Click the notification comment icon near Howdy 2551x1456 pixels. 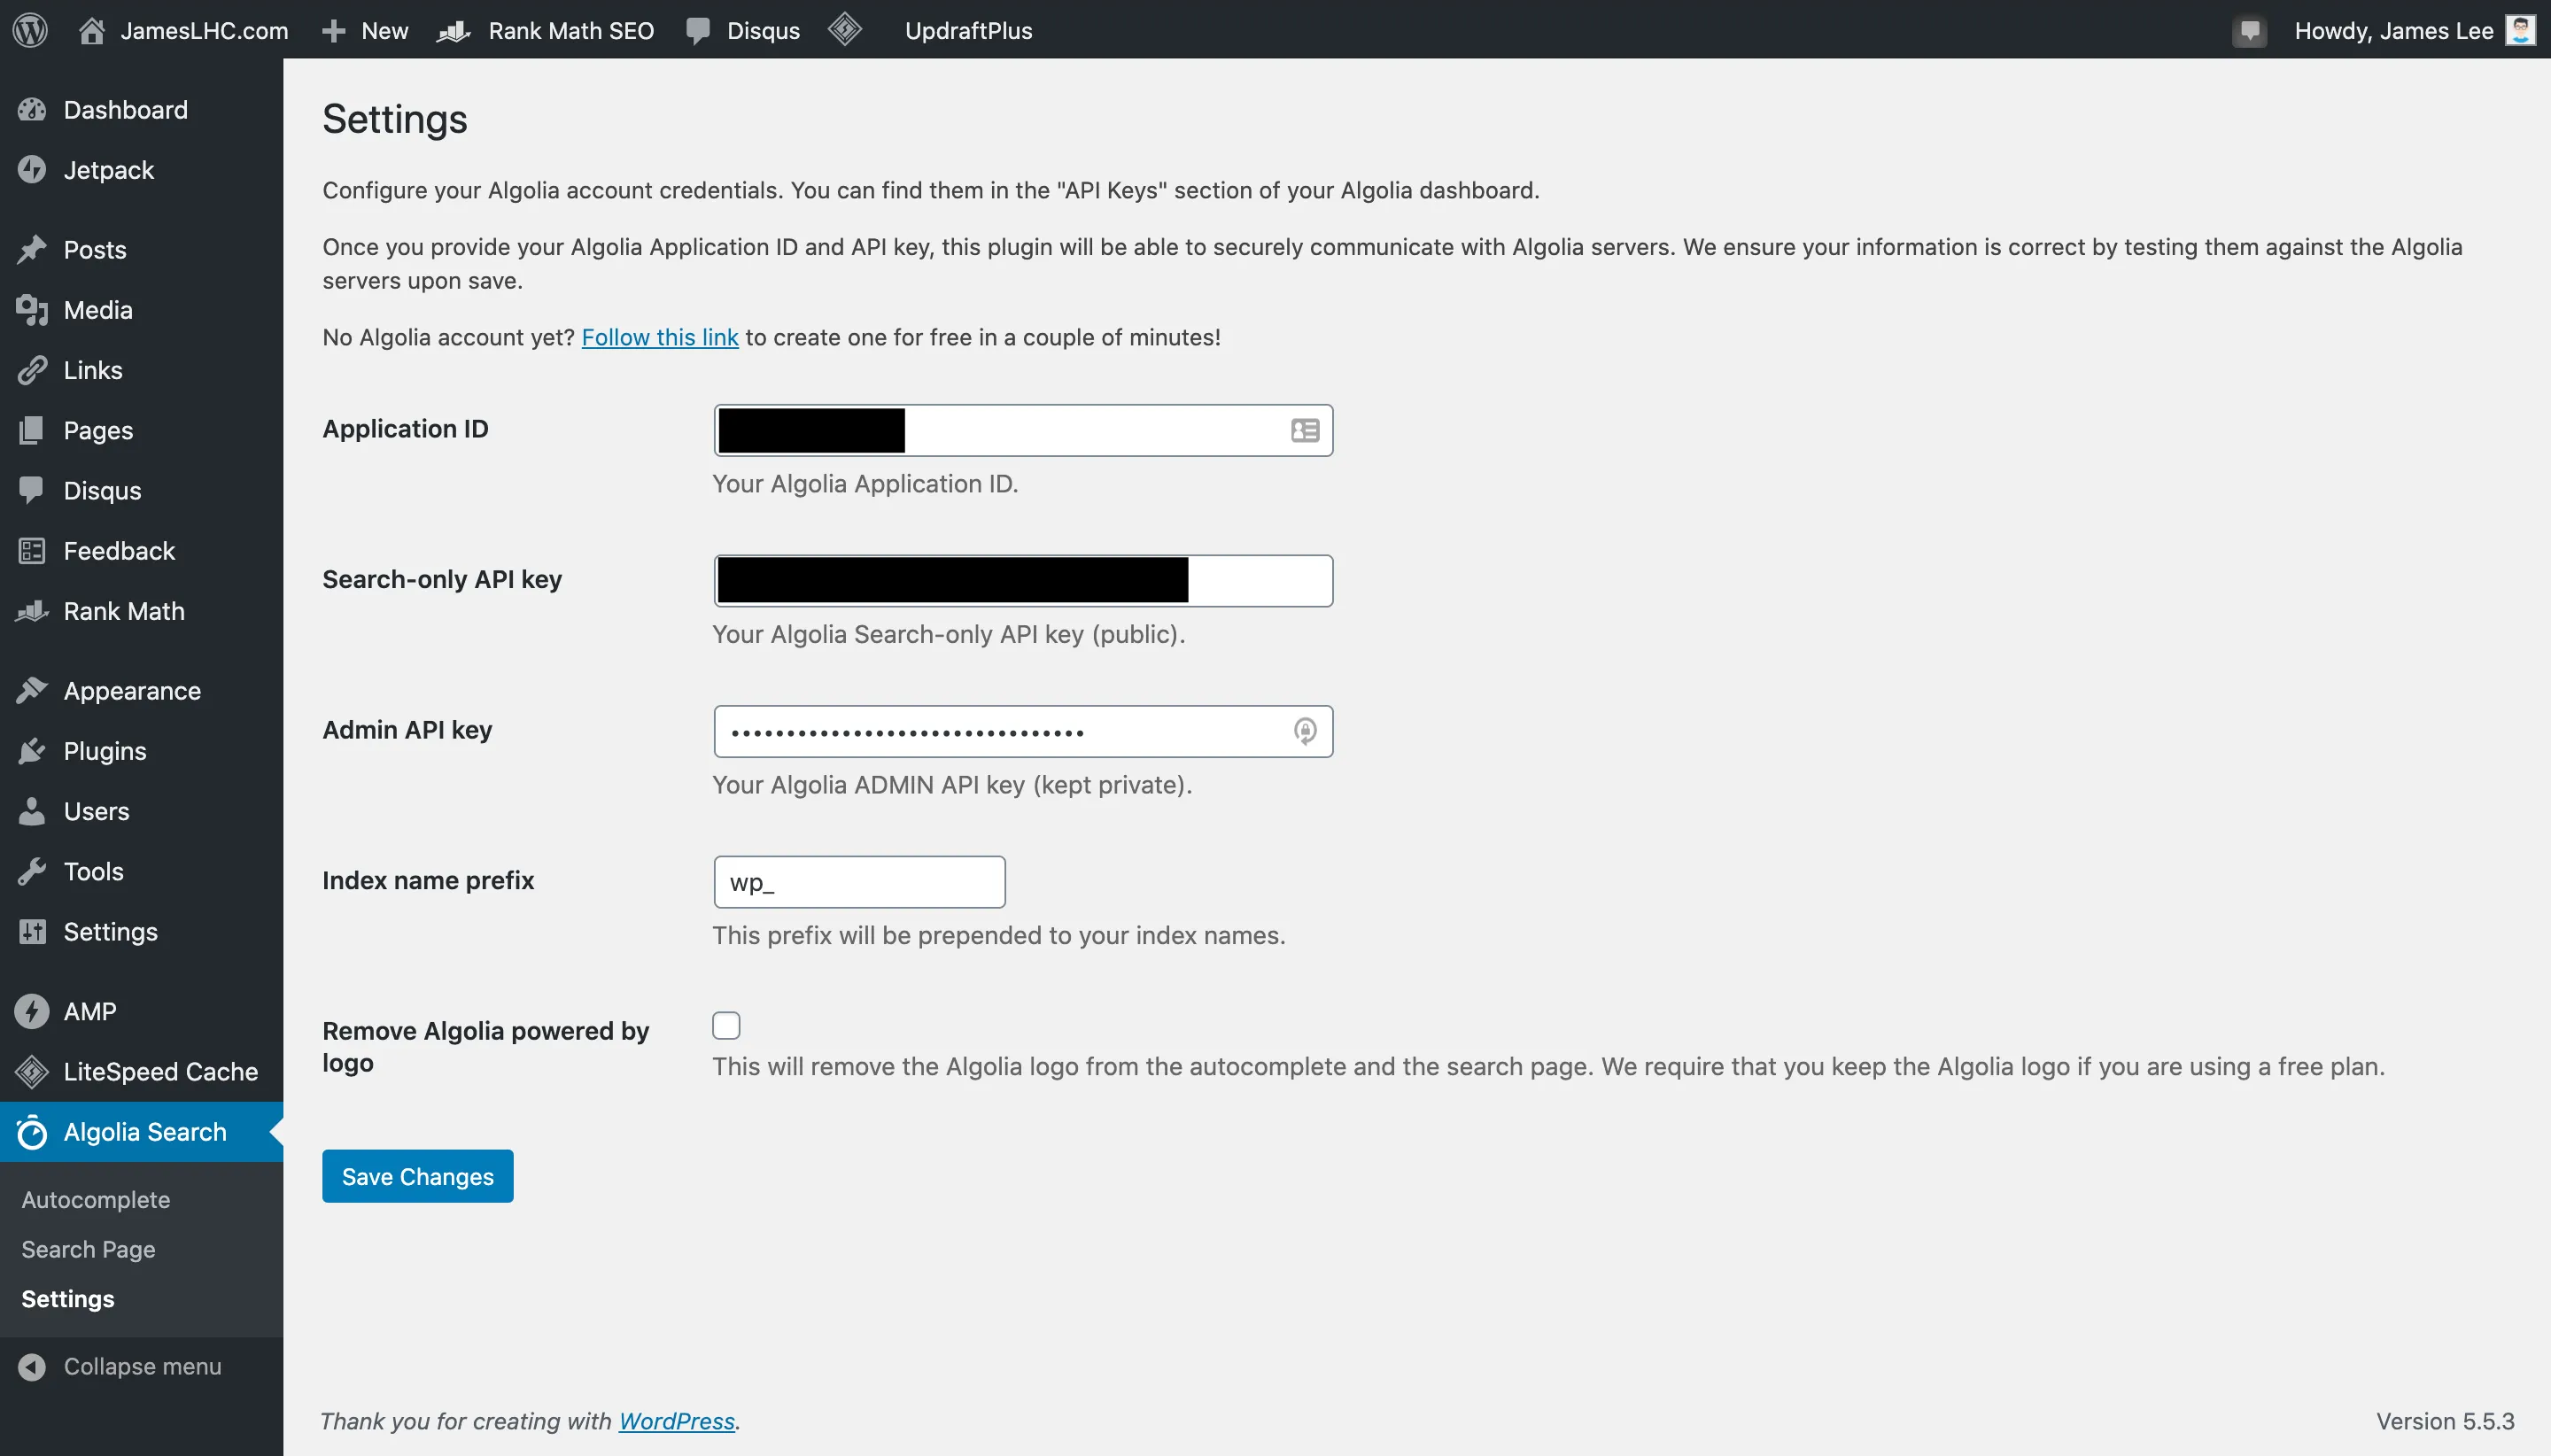click(x=2250, y=31)
